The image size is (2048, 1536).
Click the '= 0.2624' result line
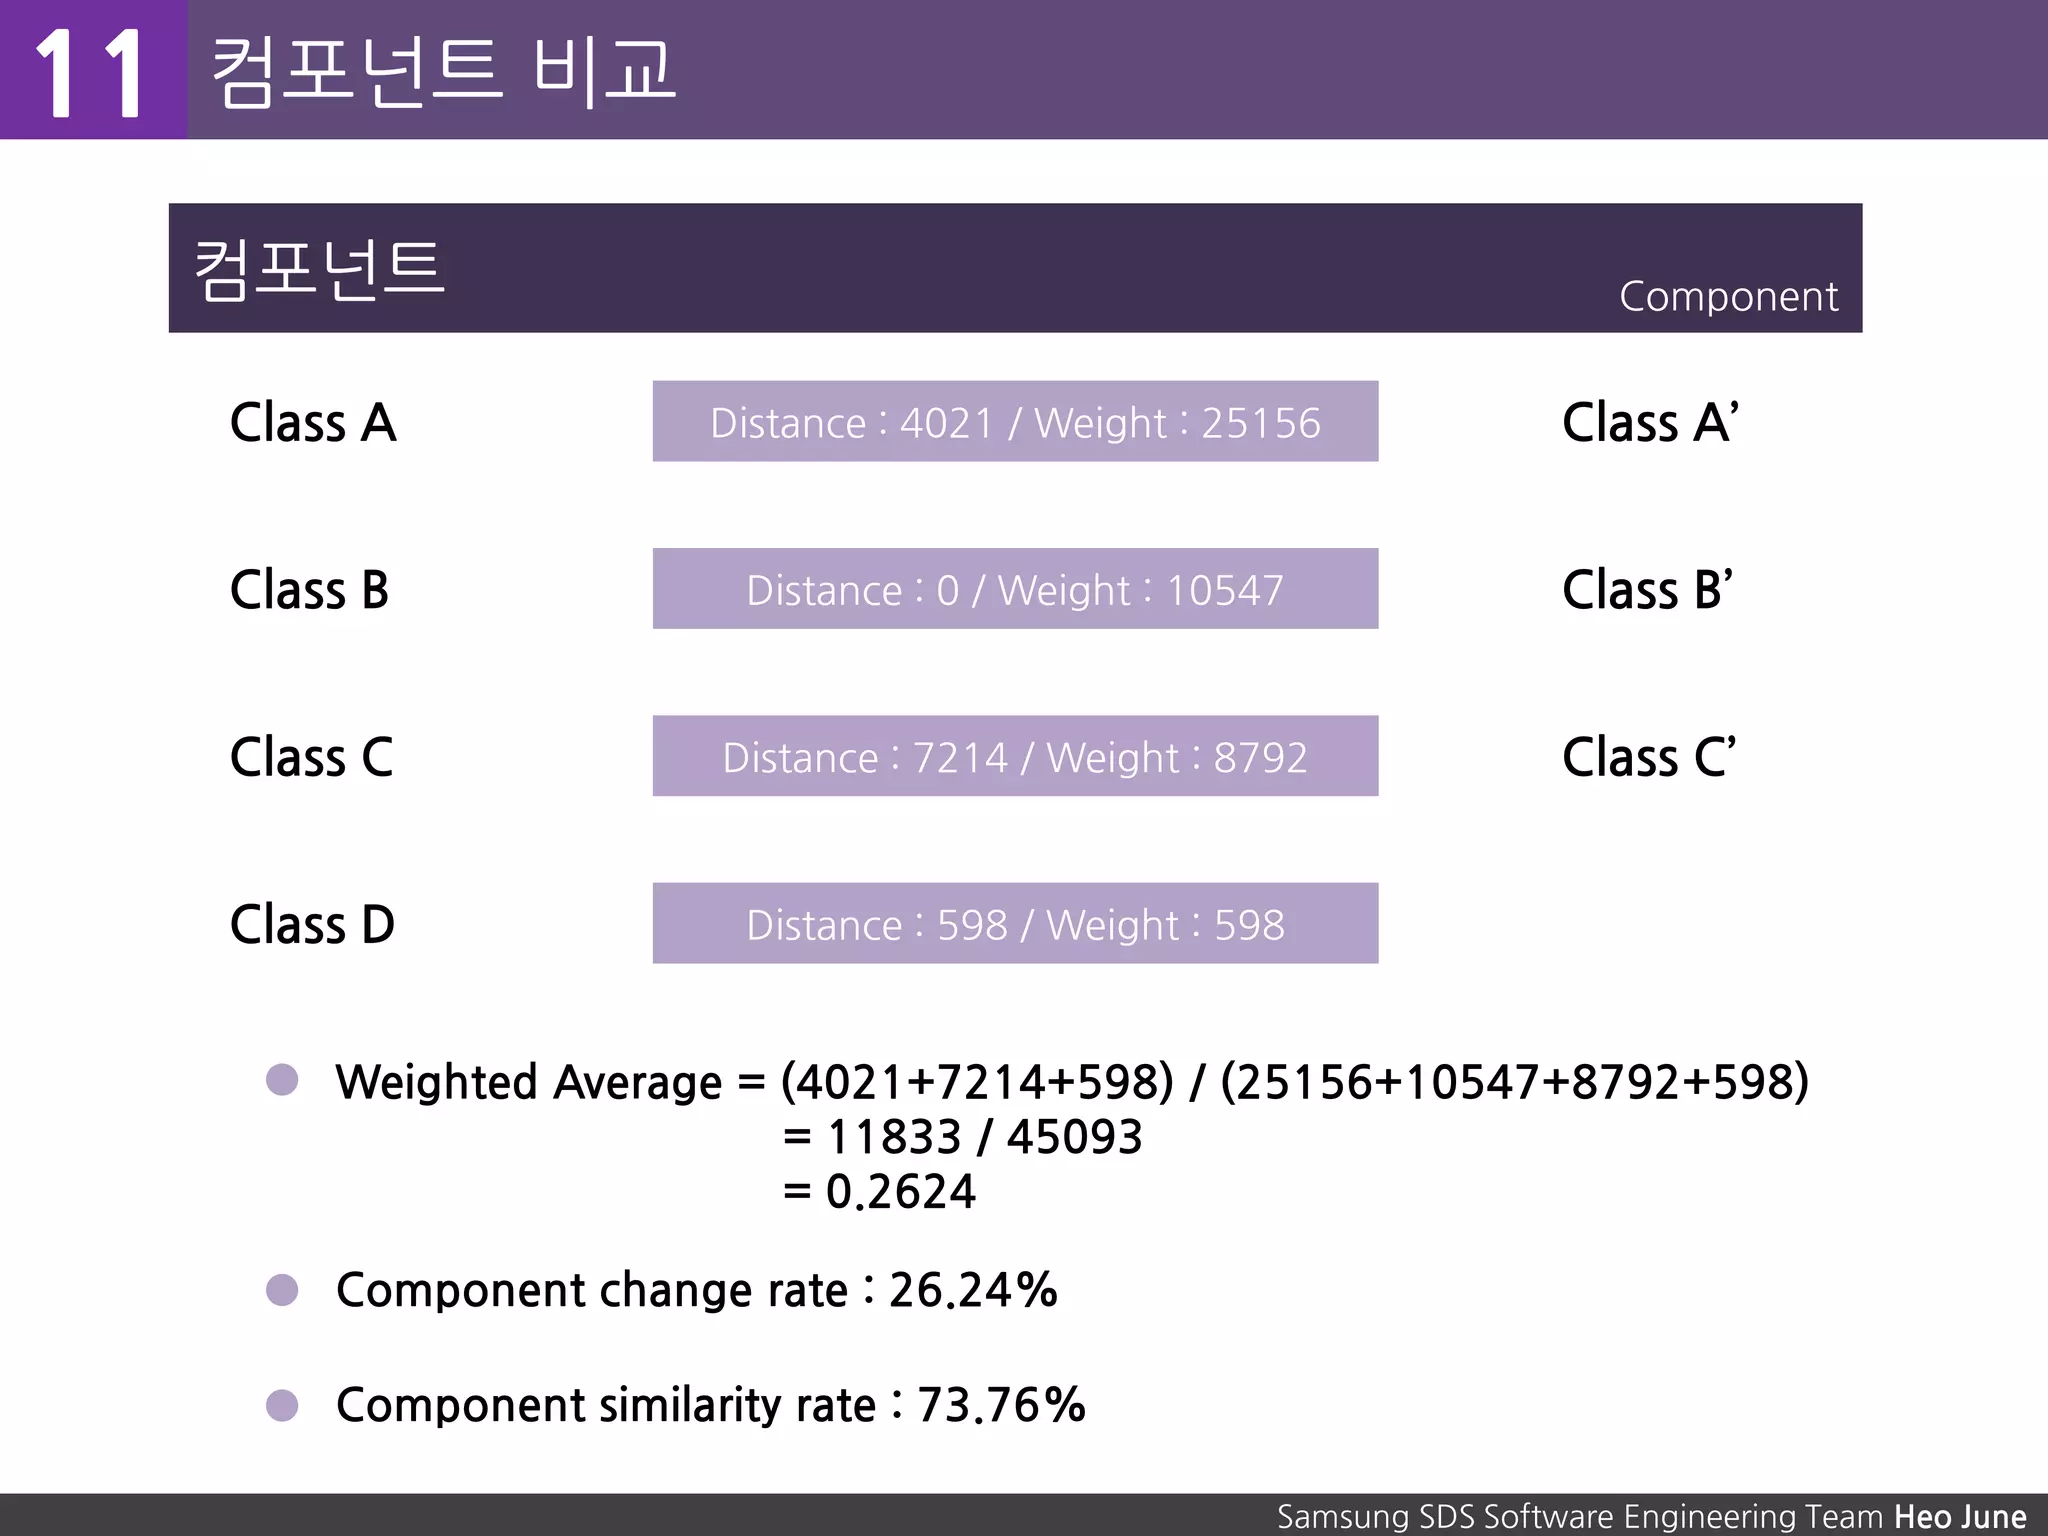(x=879, y=1191)
